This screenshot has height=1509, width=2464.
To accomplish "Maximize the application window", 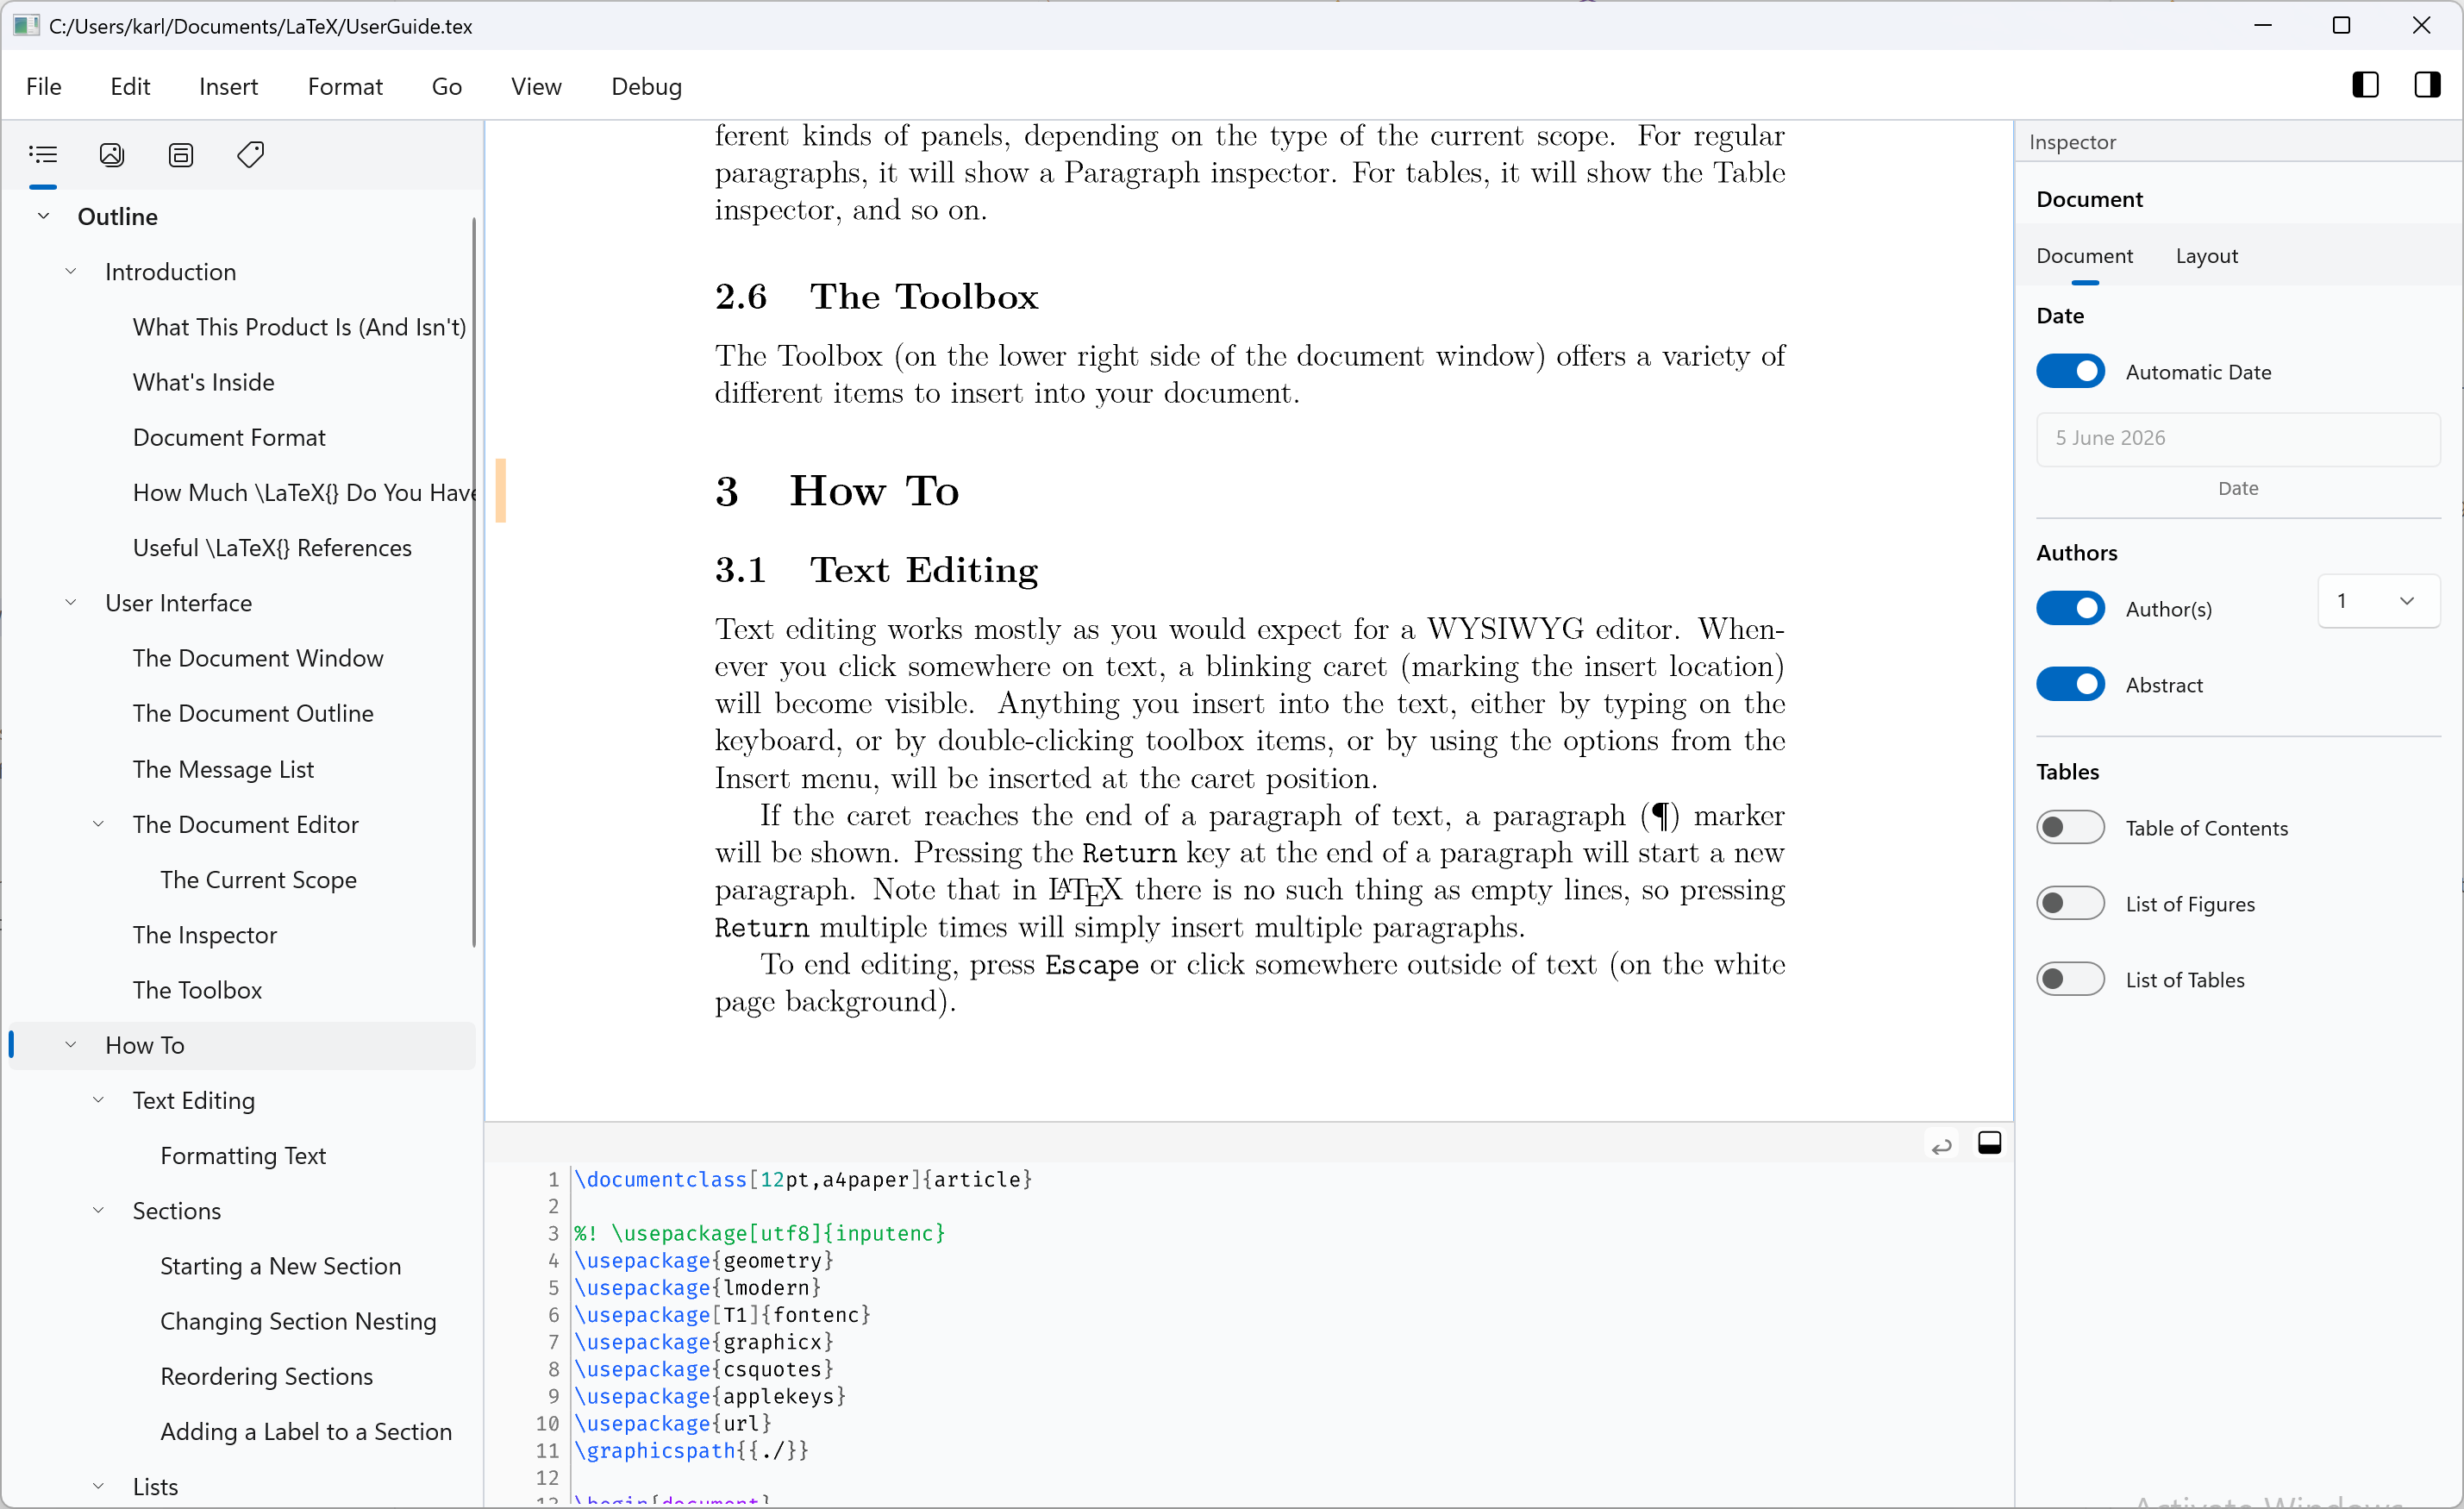I will click(x=2341, y=25).
